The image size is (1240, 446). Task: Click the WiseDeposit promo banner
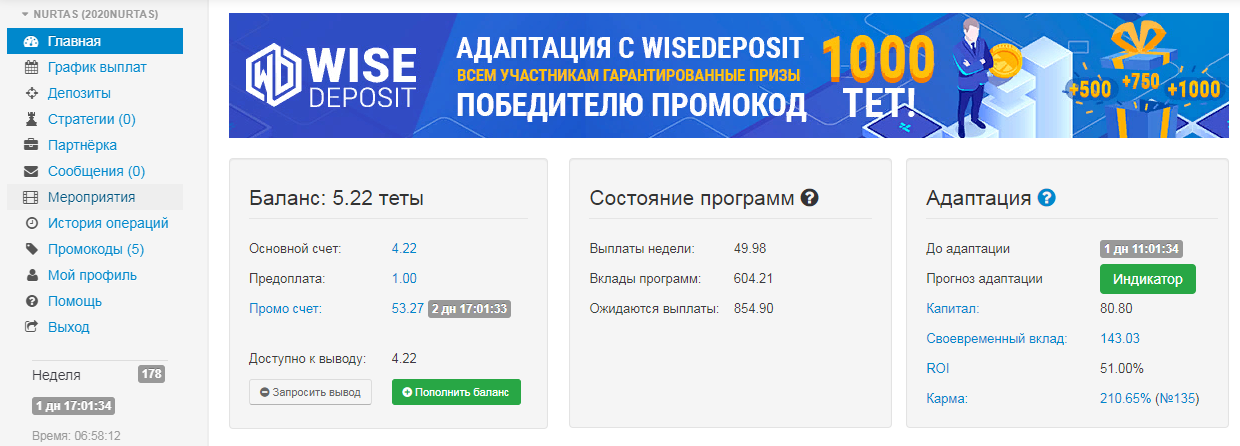(x=728, y=75)
